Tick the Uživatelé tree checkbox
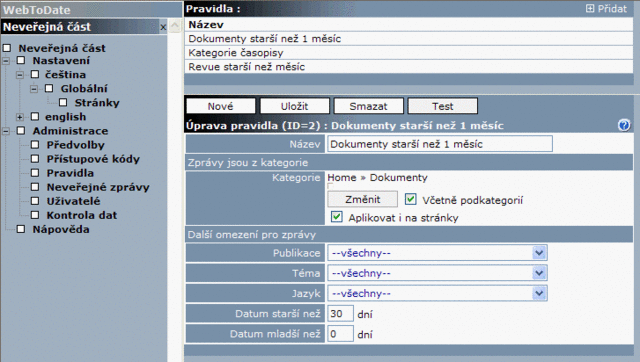 [x=35, y=201]
